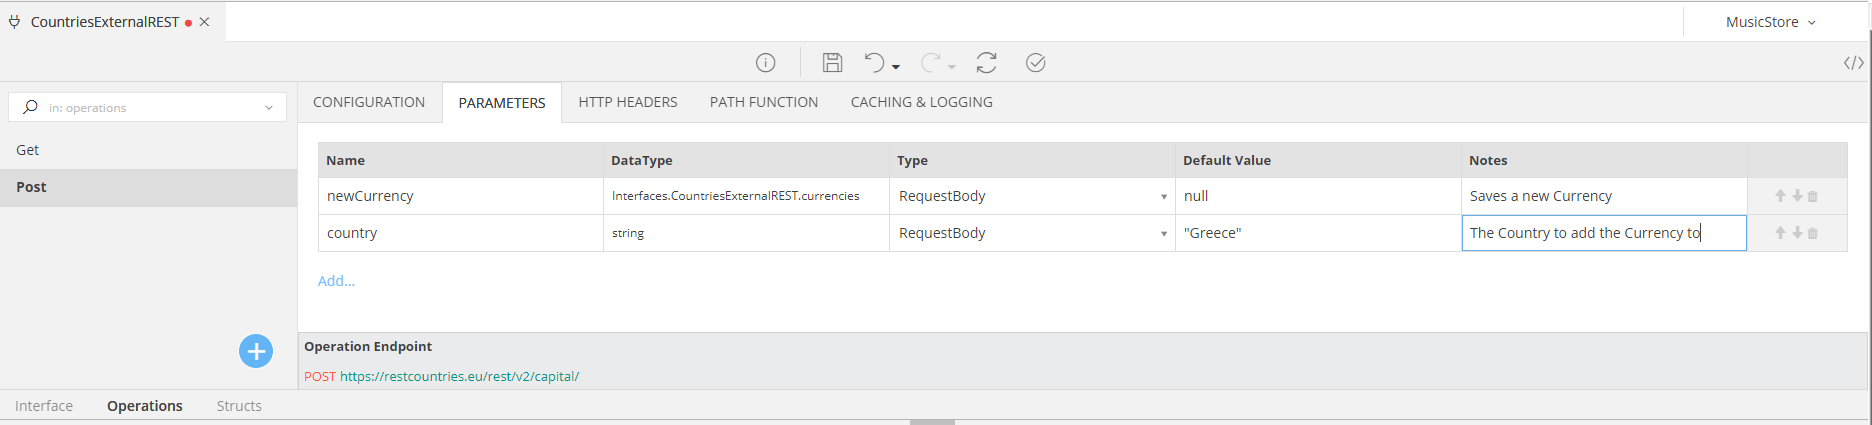The height and width of the screenshot is (425, 1872).
Task: Show source code view icon
Action: coord(1853,63)
